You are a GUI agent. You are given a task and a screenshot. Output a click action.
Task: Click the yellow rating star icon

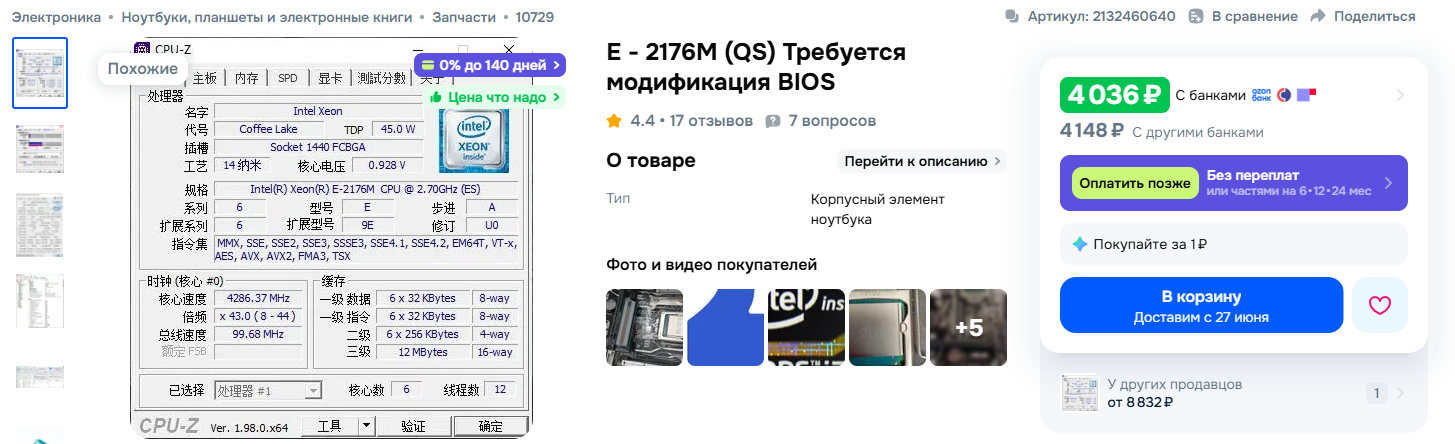tap(614, 121)
